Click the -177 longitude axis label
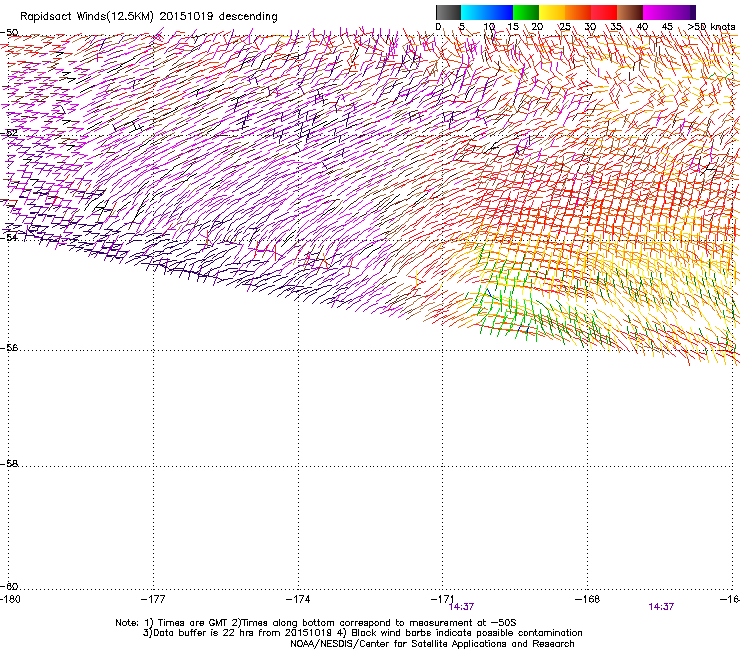The image size is (740, 650). [x=153, y=599]
